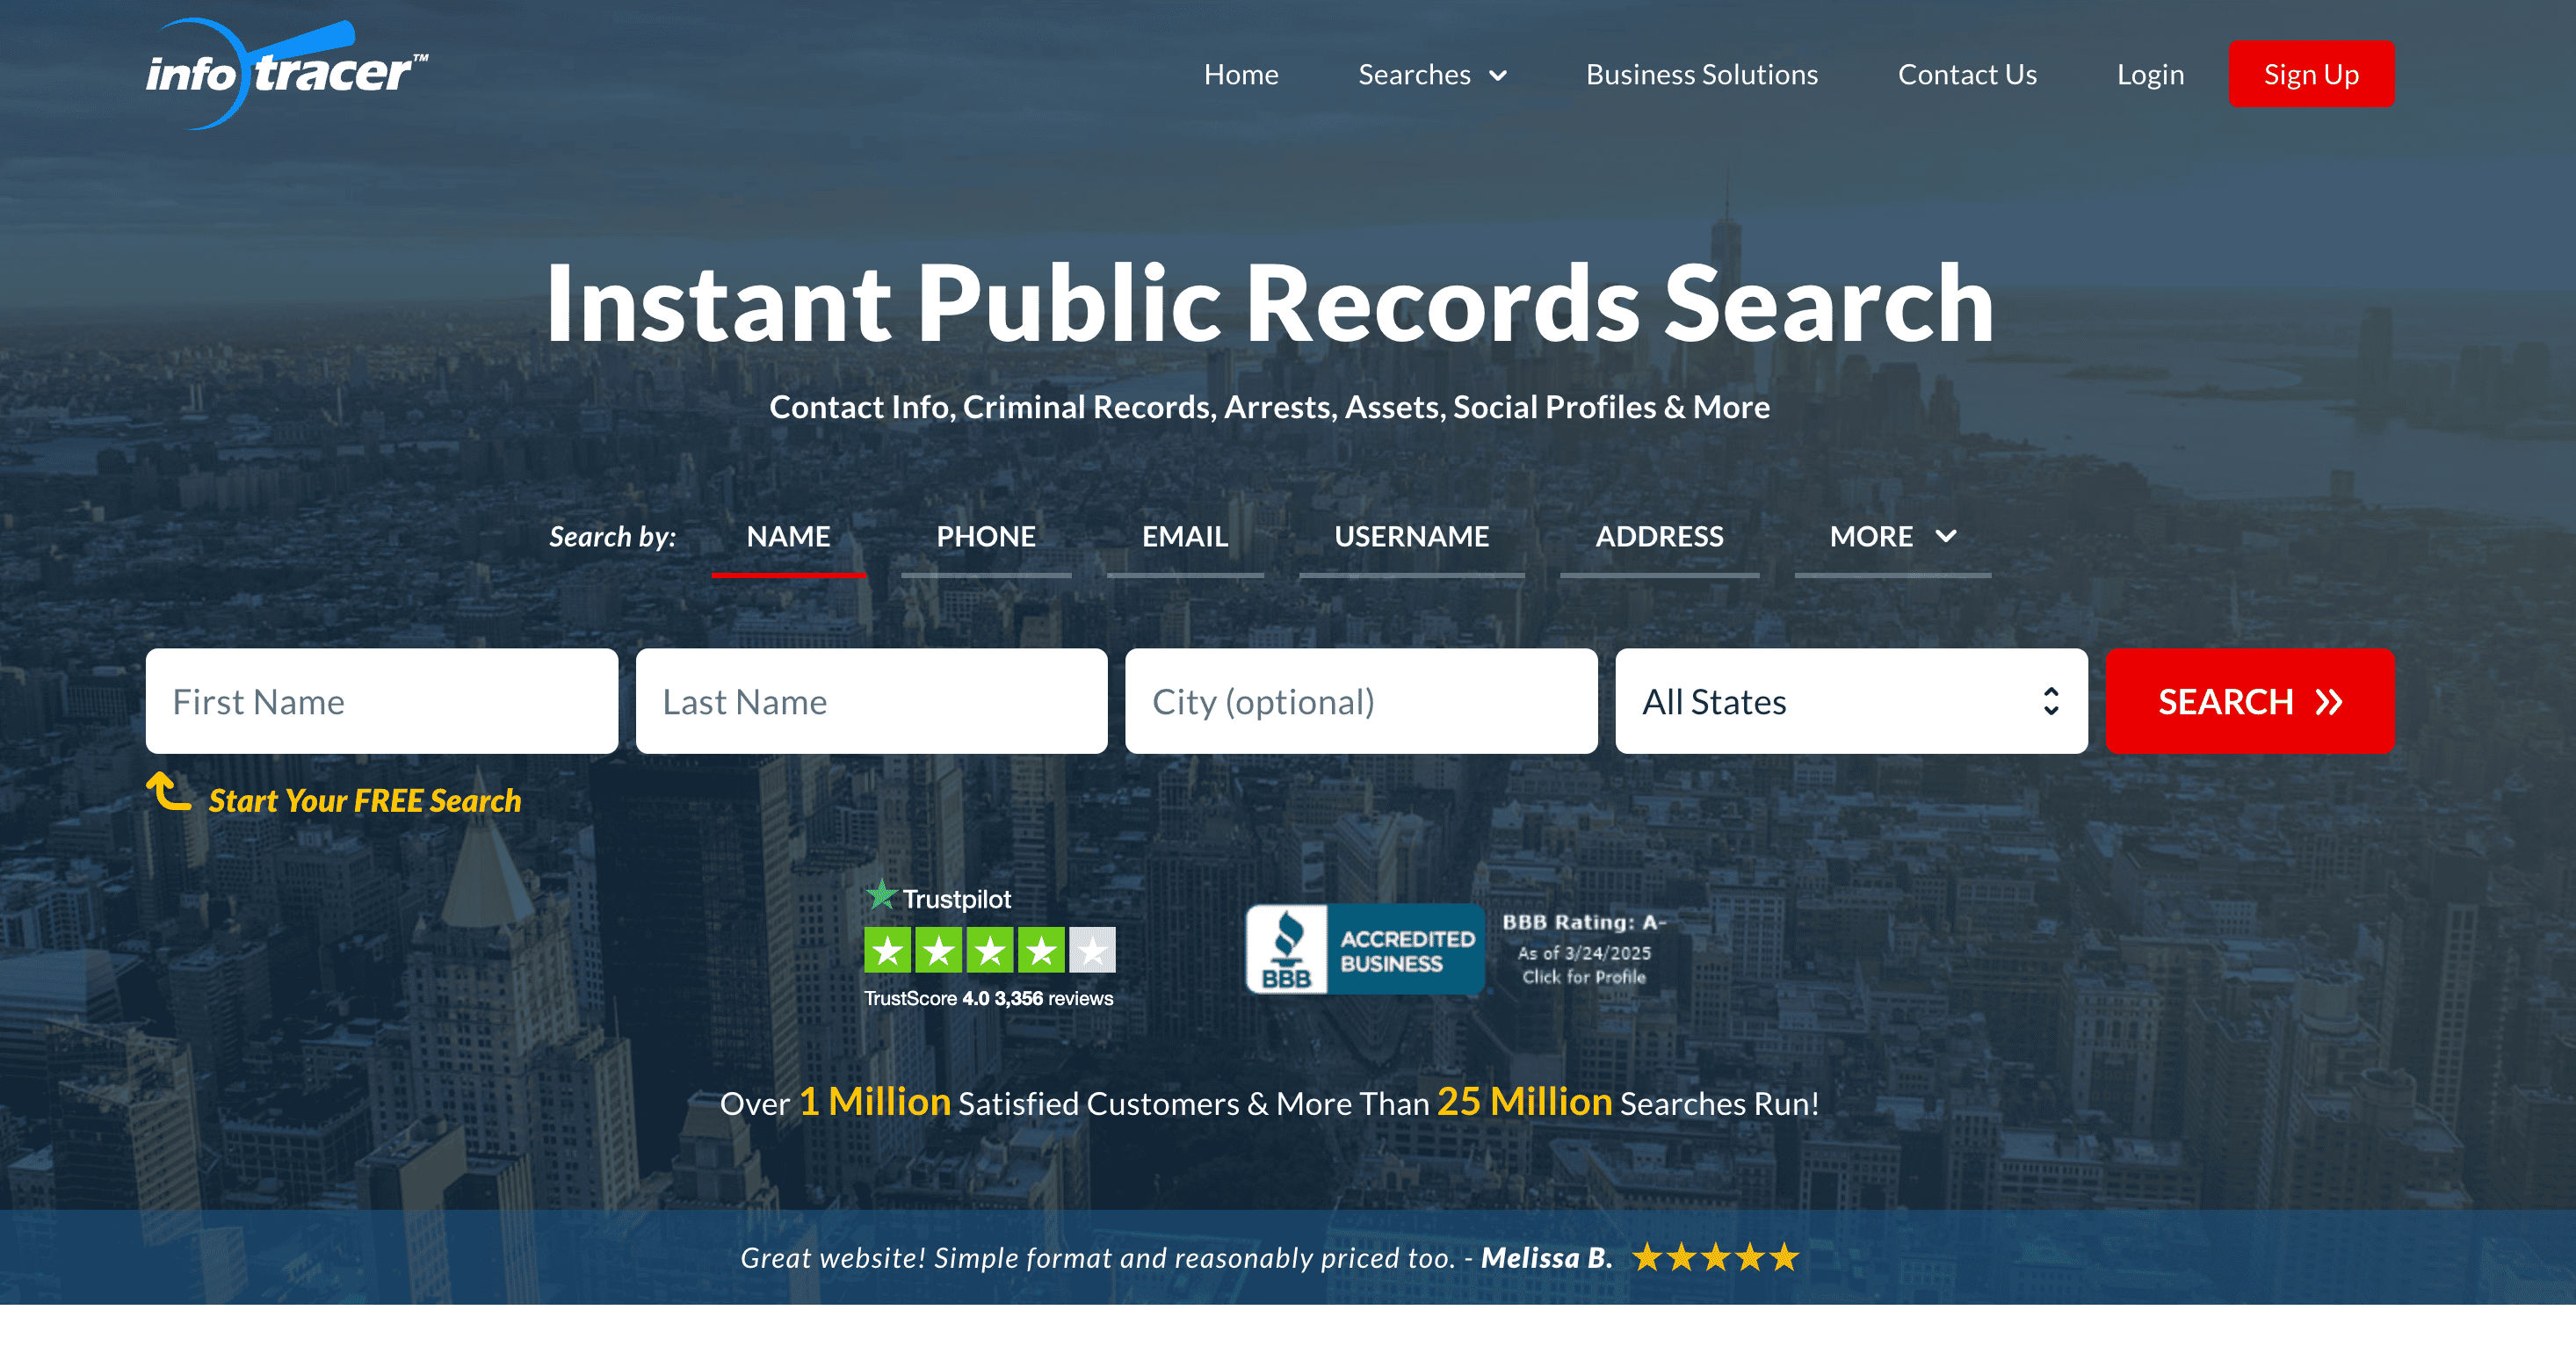The image size is (2576, 1346).
Task: Click the red Sign Up button
Action: [2310, 74]
